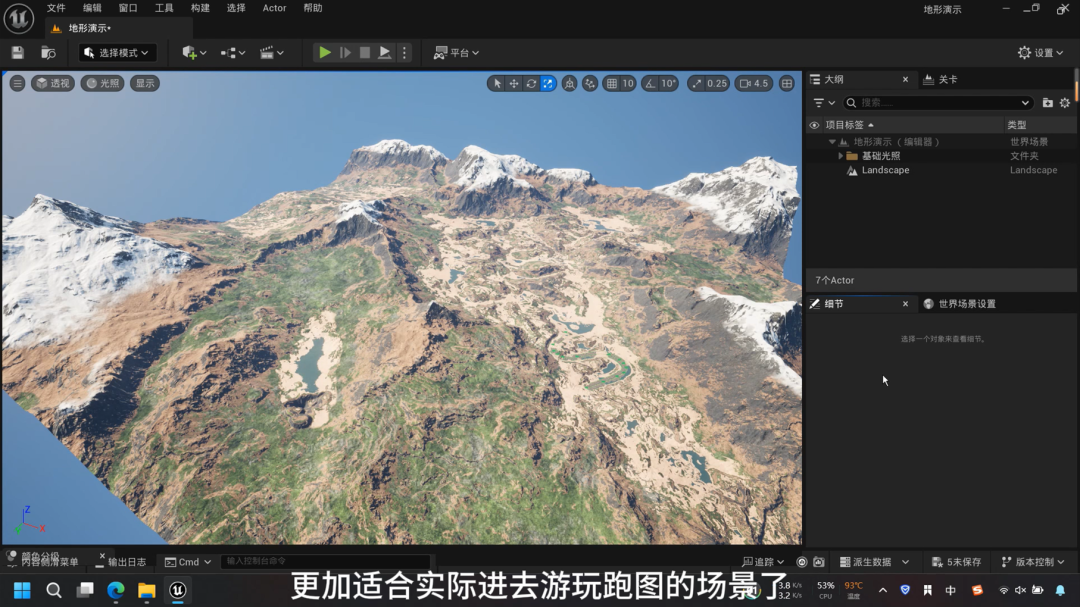Start Play in Editor
1080x607 pixels.
(x=324, y=52)
